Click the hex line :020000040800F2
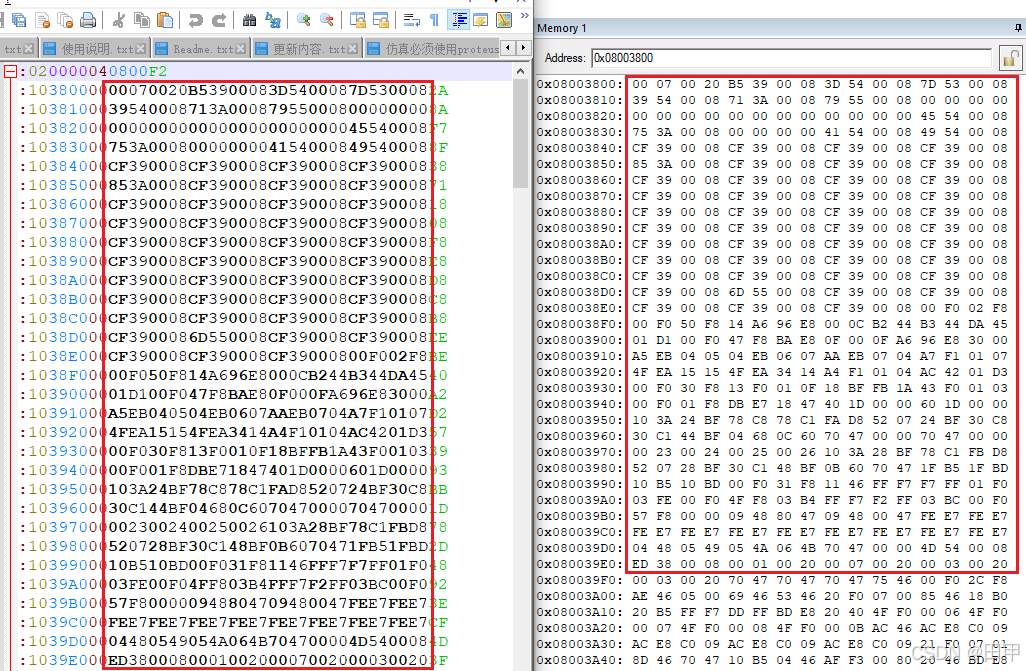 tap(93, 71)
